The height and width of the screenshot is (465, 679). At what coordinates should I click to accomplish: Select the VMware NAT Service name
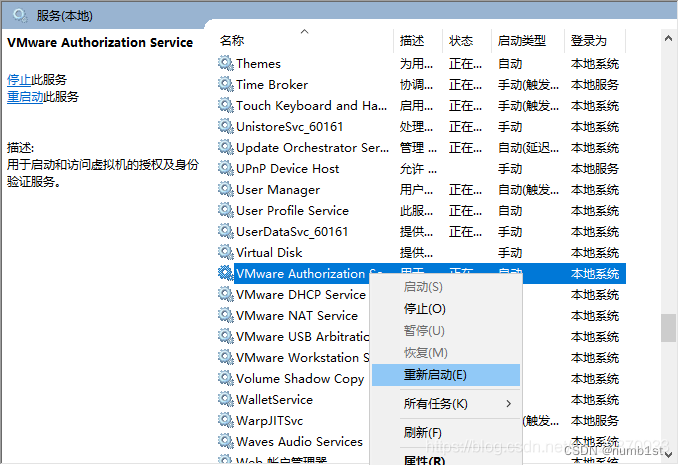click(x=297, y=316)
